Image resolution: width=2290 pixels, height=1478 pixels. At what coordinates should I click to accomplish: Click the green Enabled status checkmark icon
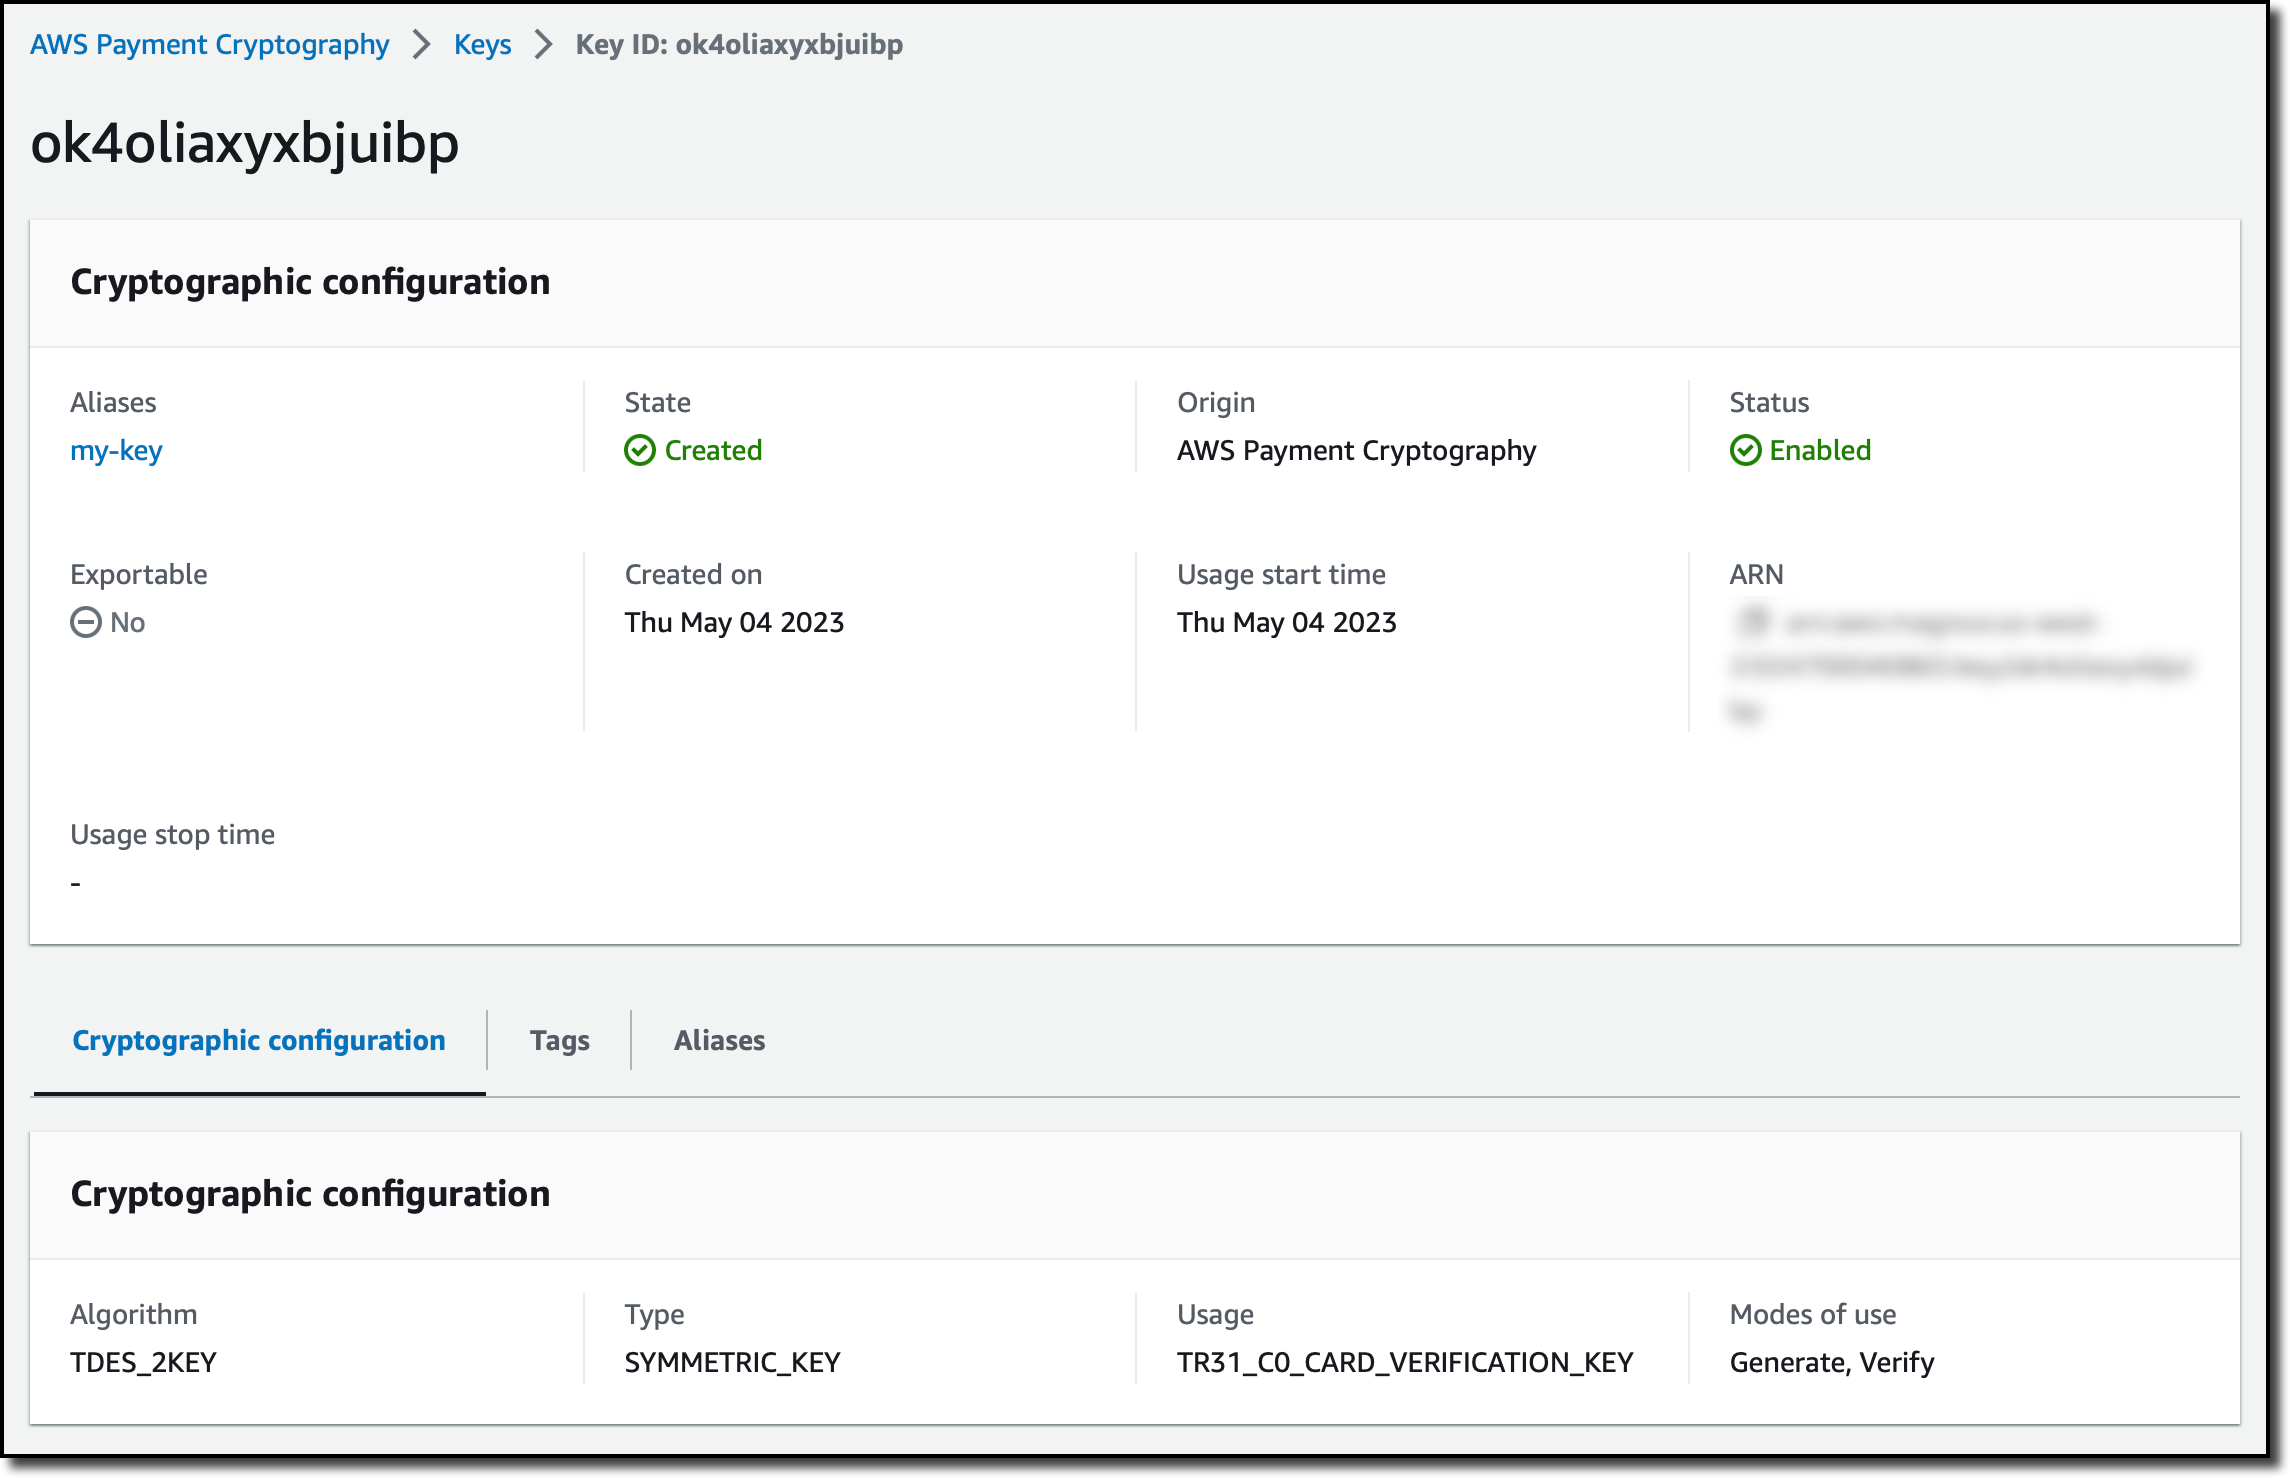coord(1745,451)
